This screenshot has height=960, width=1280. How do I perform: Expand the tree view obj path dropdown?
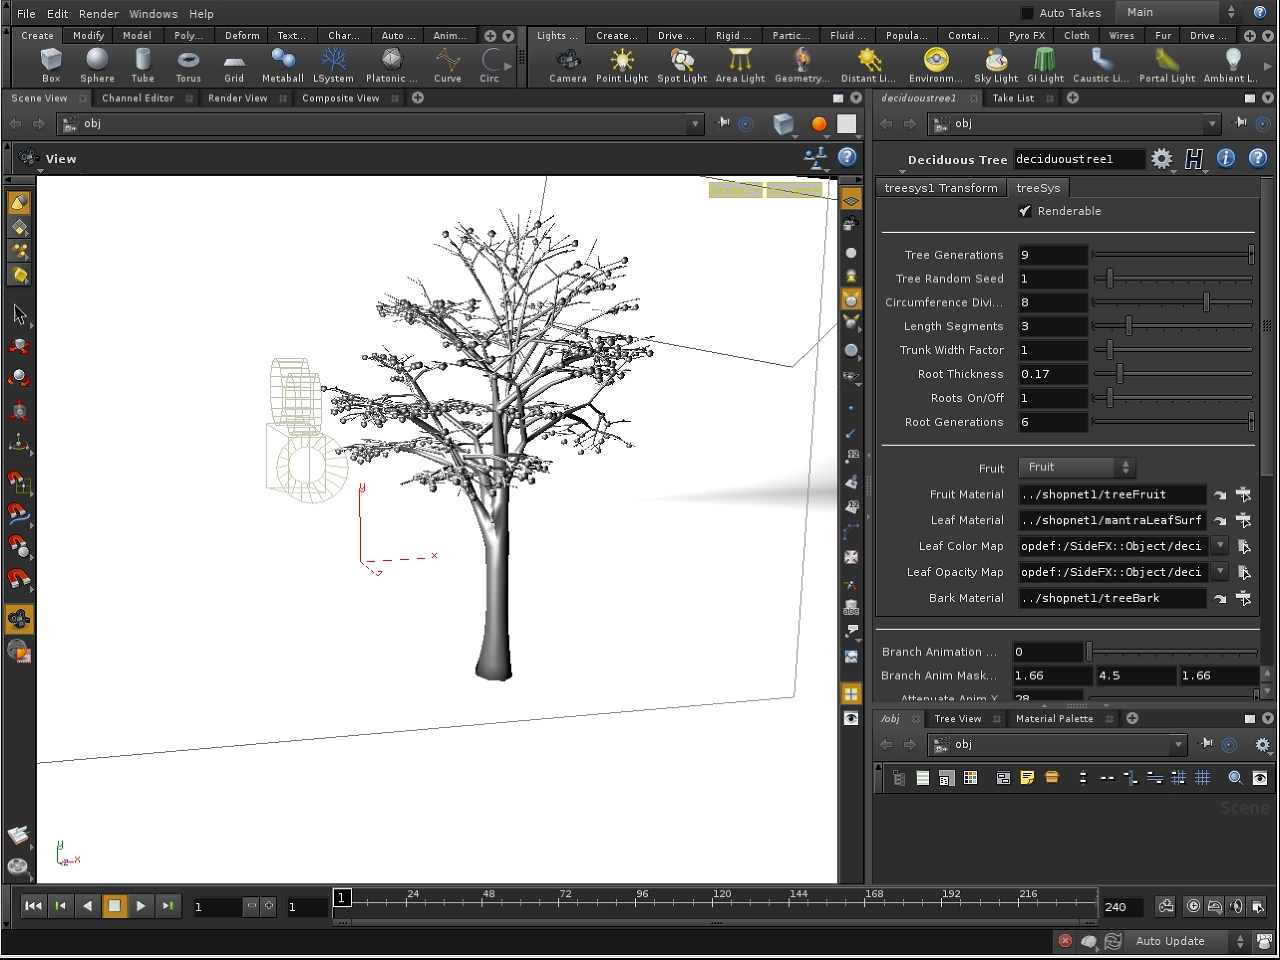[x=1179, y=745]
